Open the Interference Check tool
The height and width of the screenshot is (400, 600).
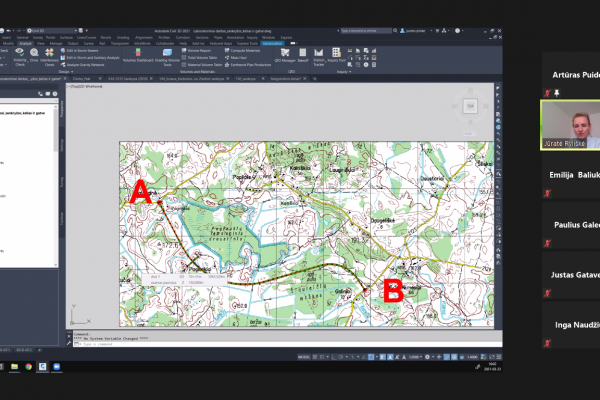tap(49, 57)
